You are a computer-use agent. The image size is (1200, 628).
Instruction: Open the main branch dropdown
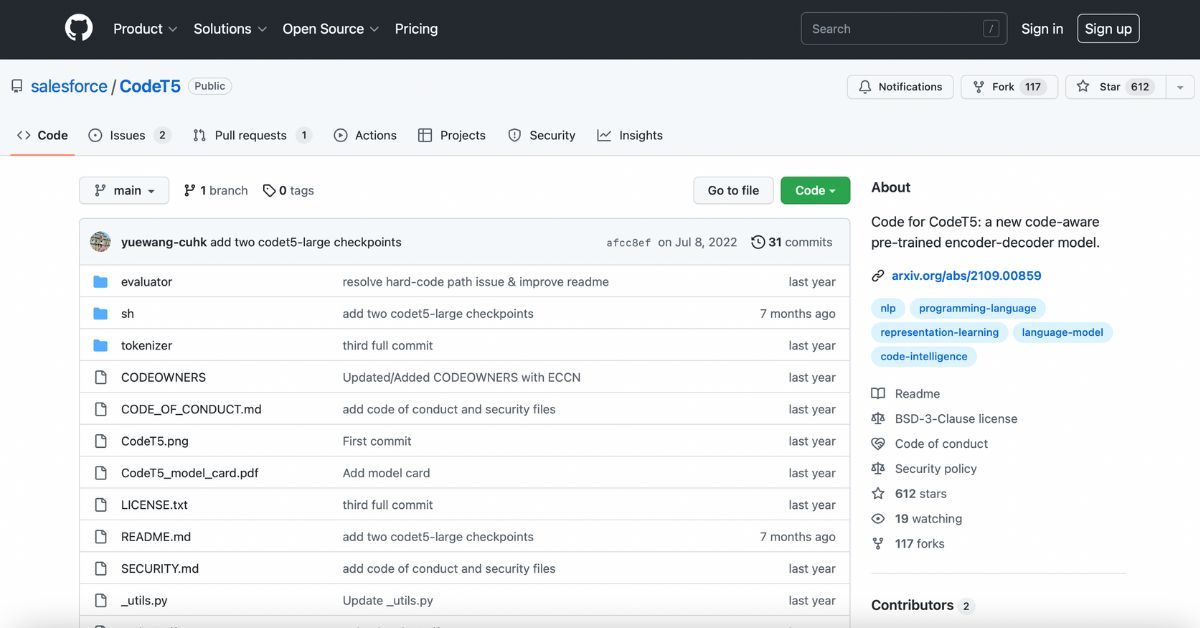(x=123, y=189)
